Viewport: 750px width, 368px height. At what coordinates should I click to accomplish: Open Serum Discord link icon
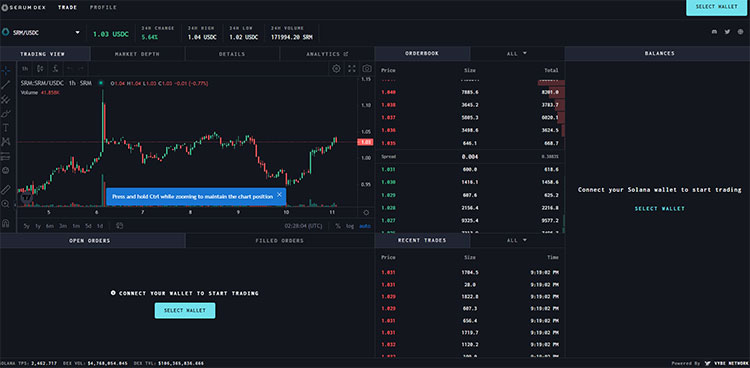pos(715,32)
